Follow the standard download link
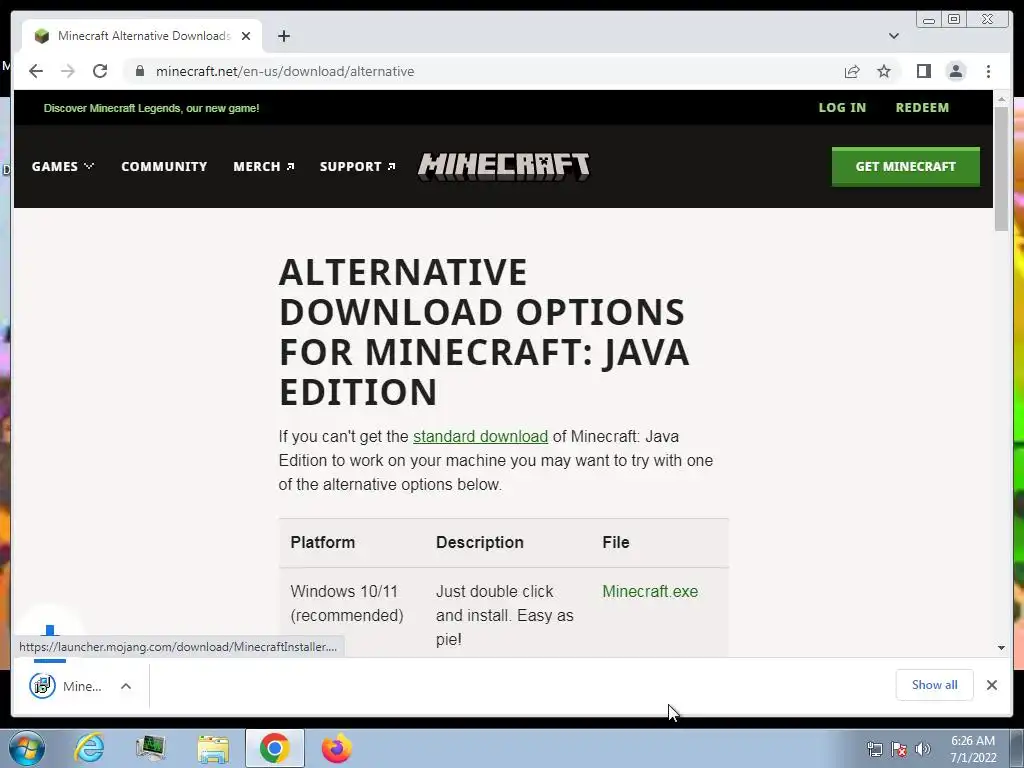Viewport: 1024px width, 768px height. (480, 436)
